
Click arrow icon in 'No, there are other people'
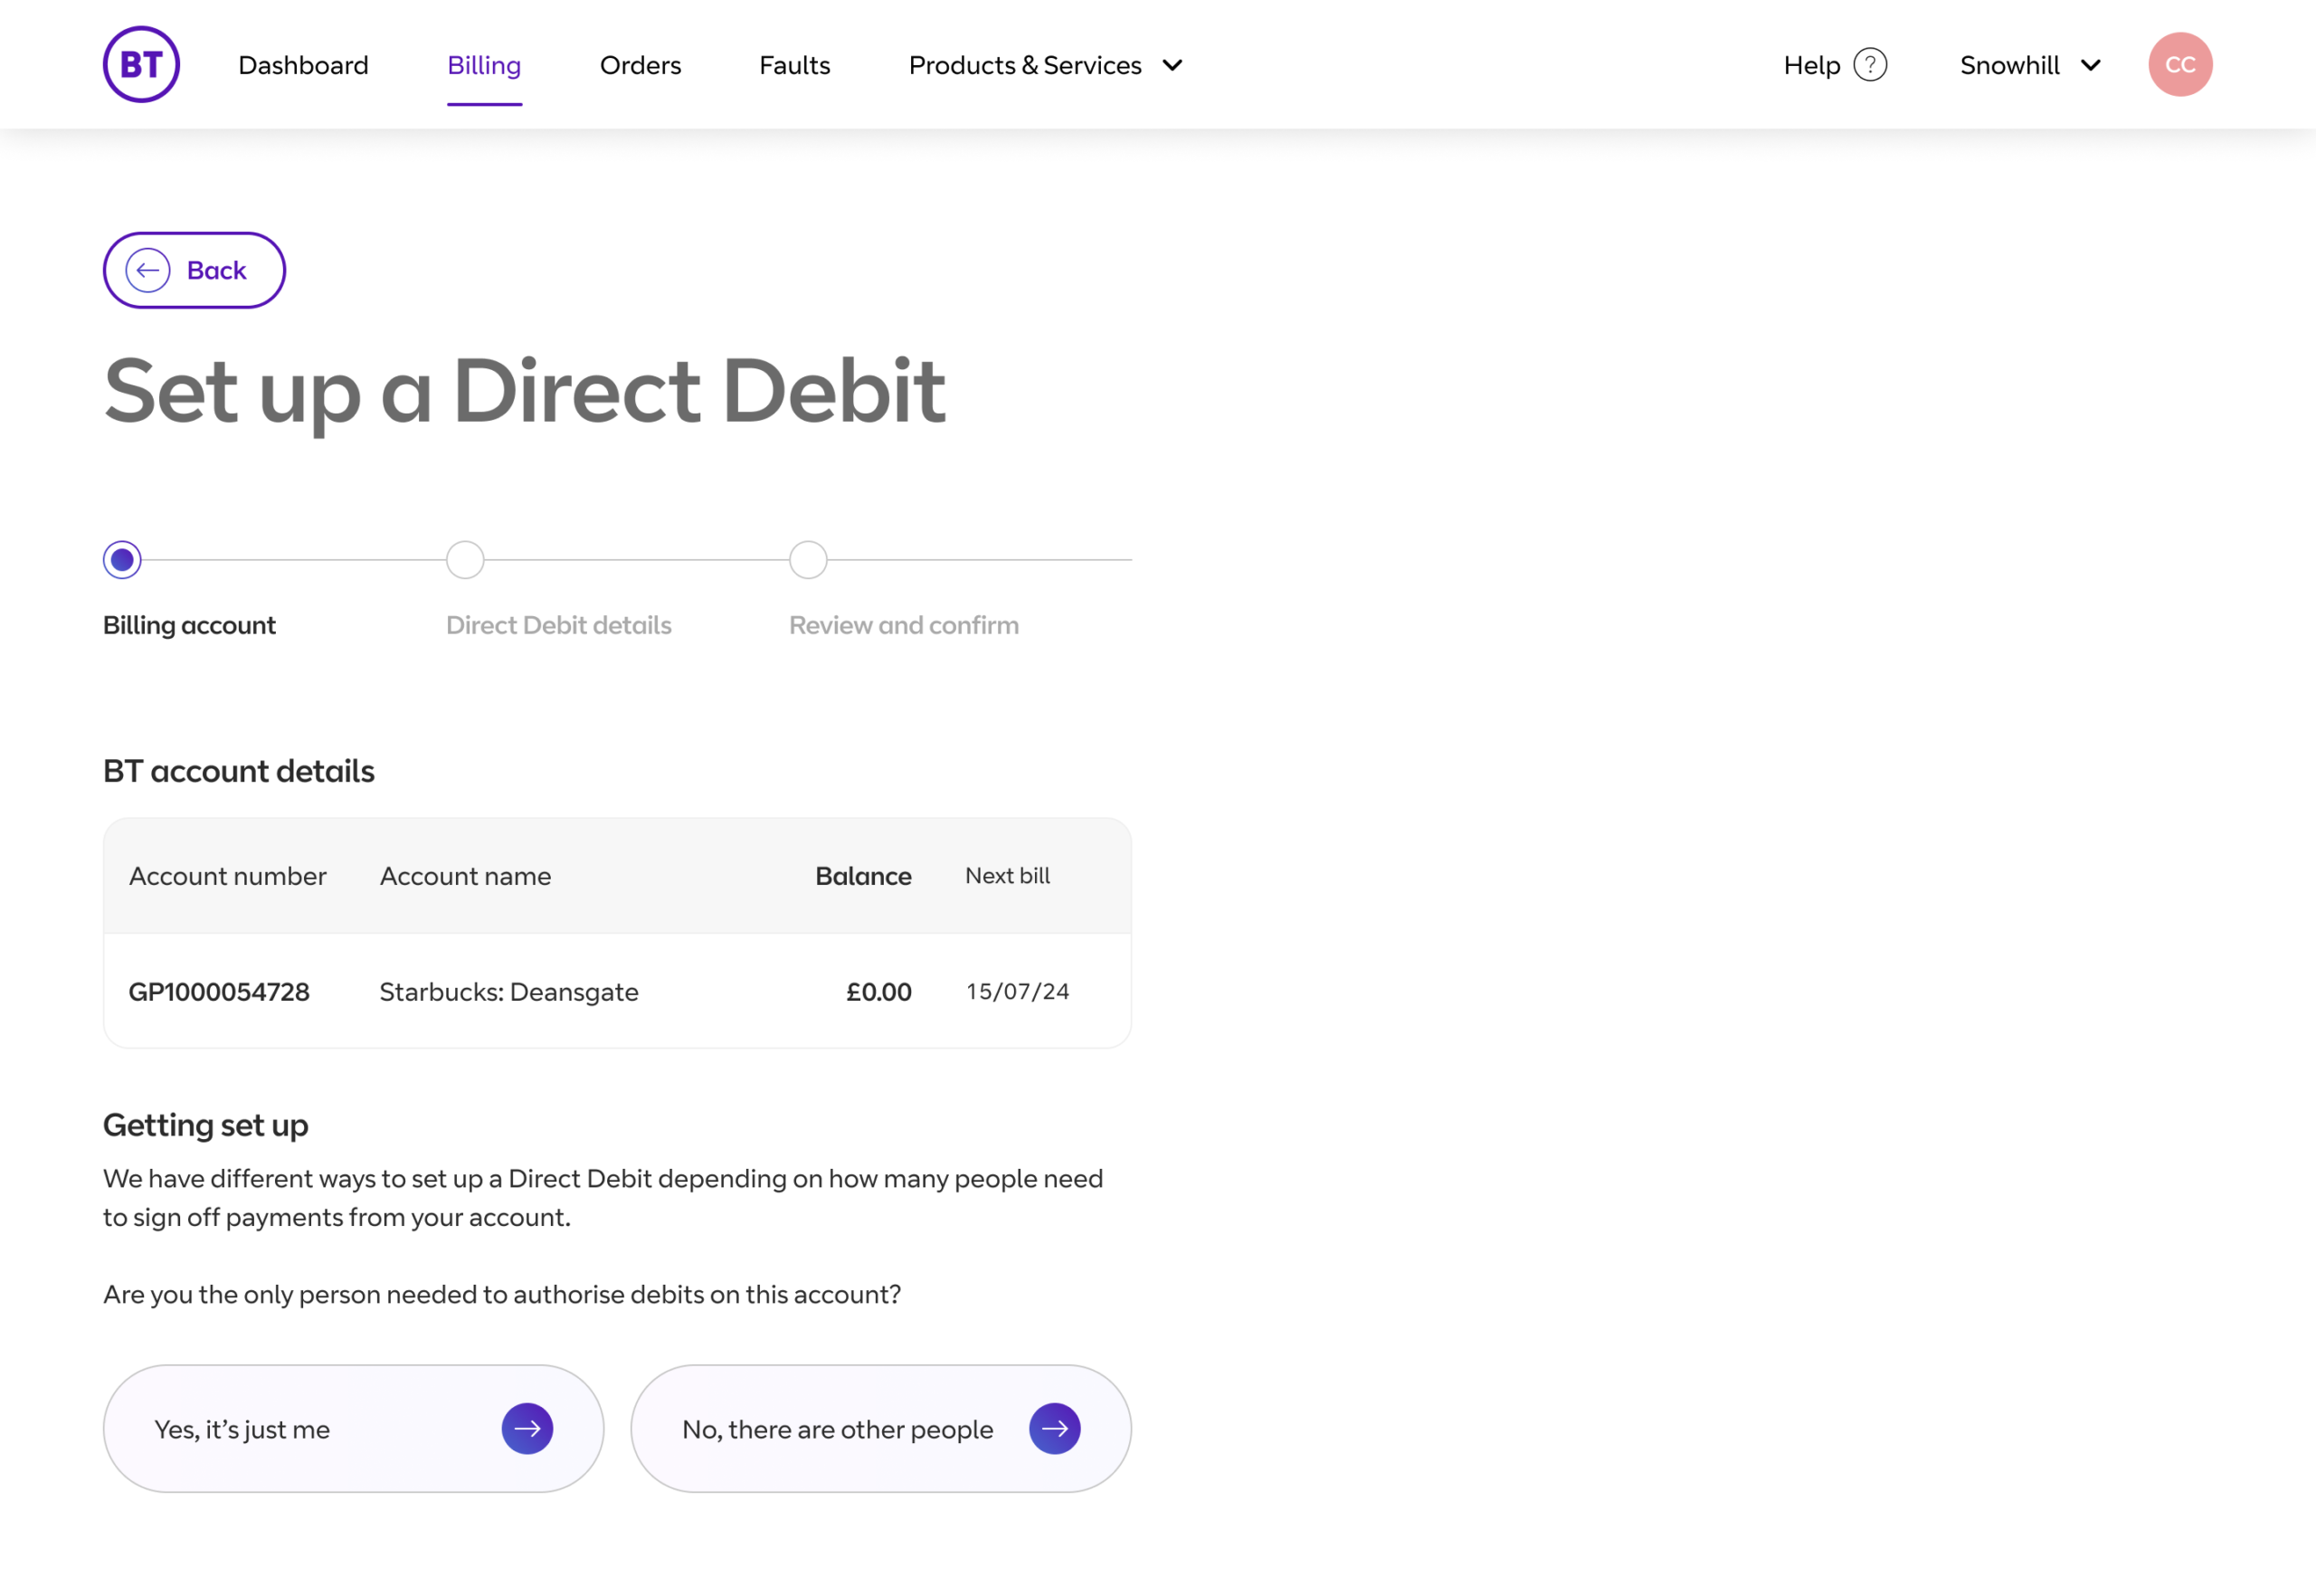(x=1054, y=1429)
